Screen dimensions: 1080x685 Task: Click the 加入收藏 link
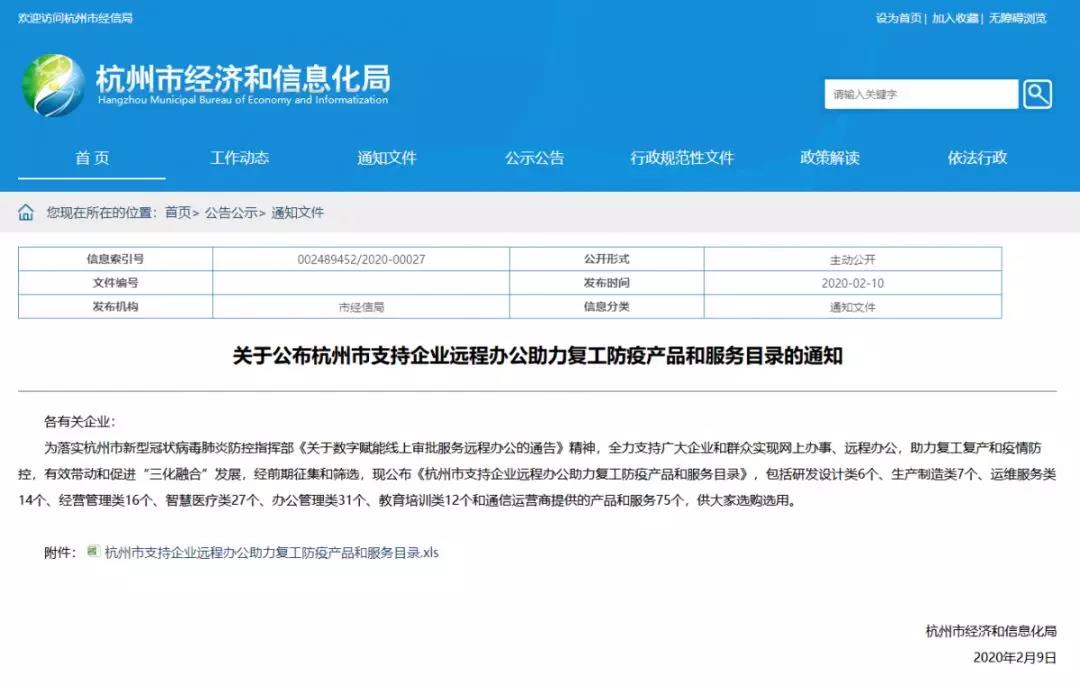pos(955,18)
